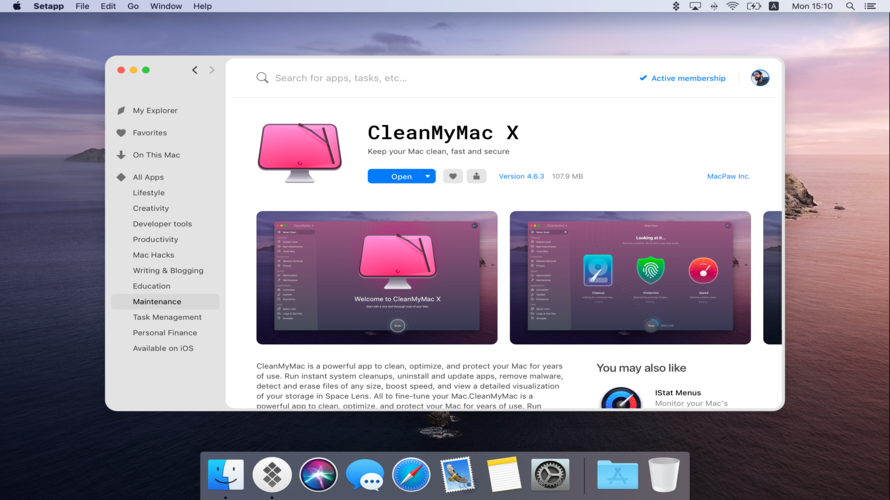Click the Mon 15:10 clock
Viewport: 890px width, 500px height.
(x=812, y=6)
